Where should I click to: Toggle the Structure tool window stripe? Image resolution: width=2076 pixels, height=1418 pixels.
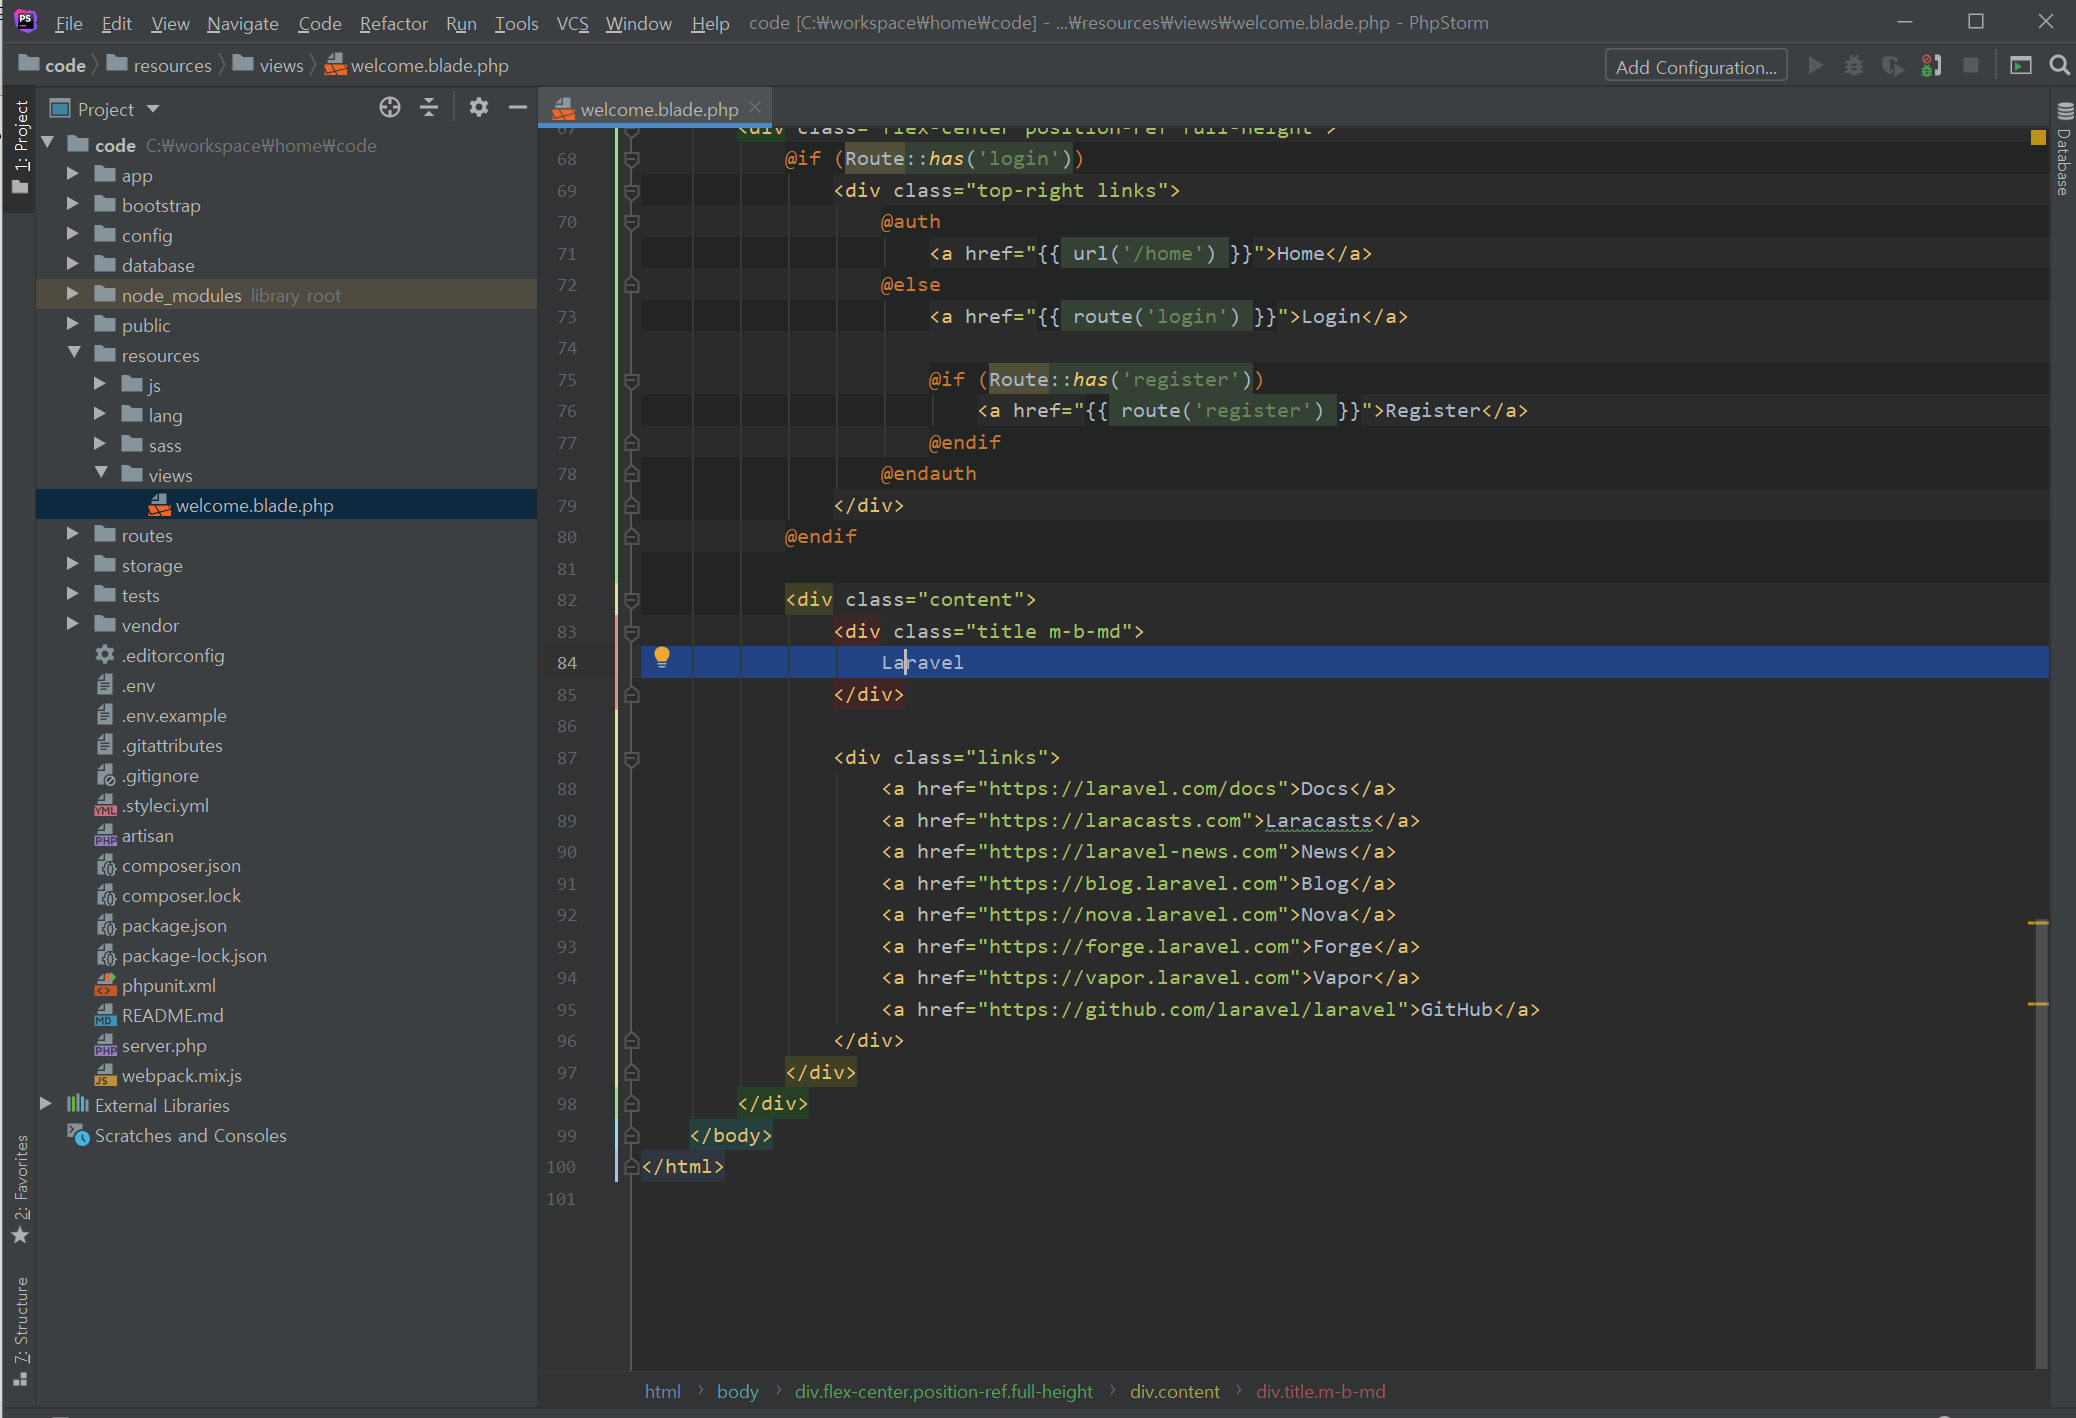pyautogui.click(x=20, y=1329)
